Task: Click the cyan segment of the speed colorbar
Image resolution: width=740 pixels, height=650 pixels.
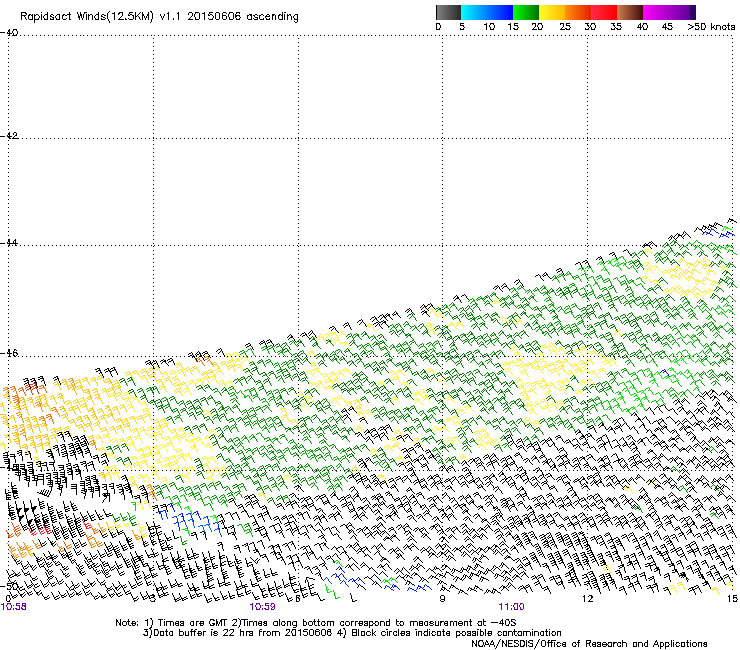Action: click(473, 12)
